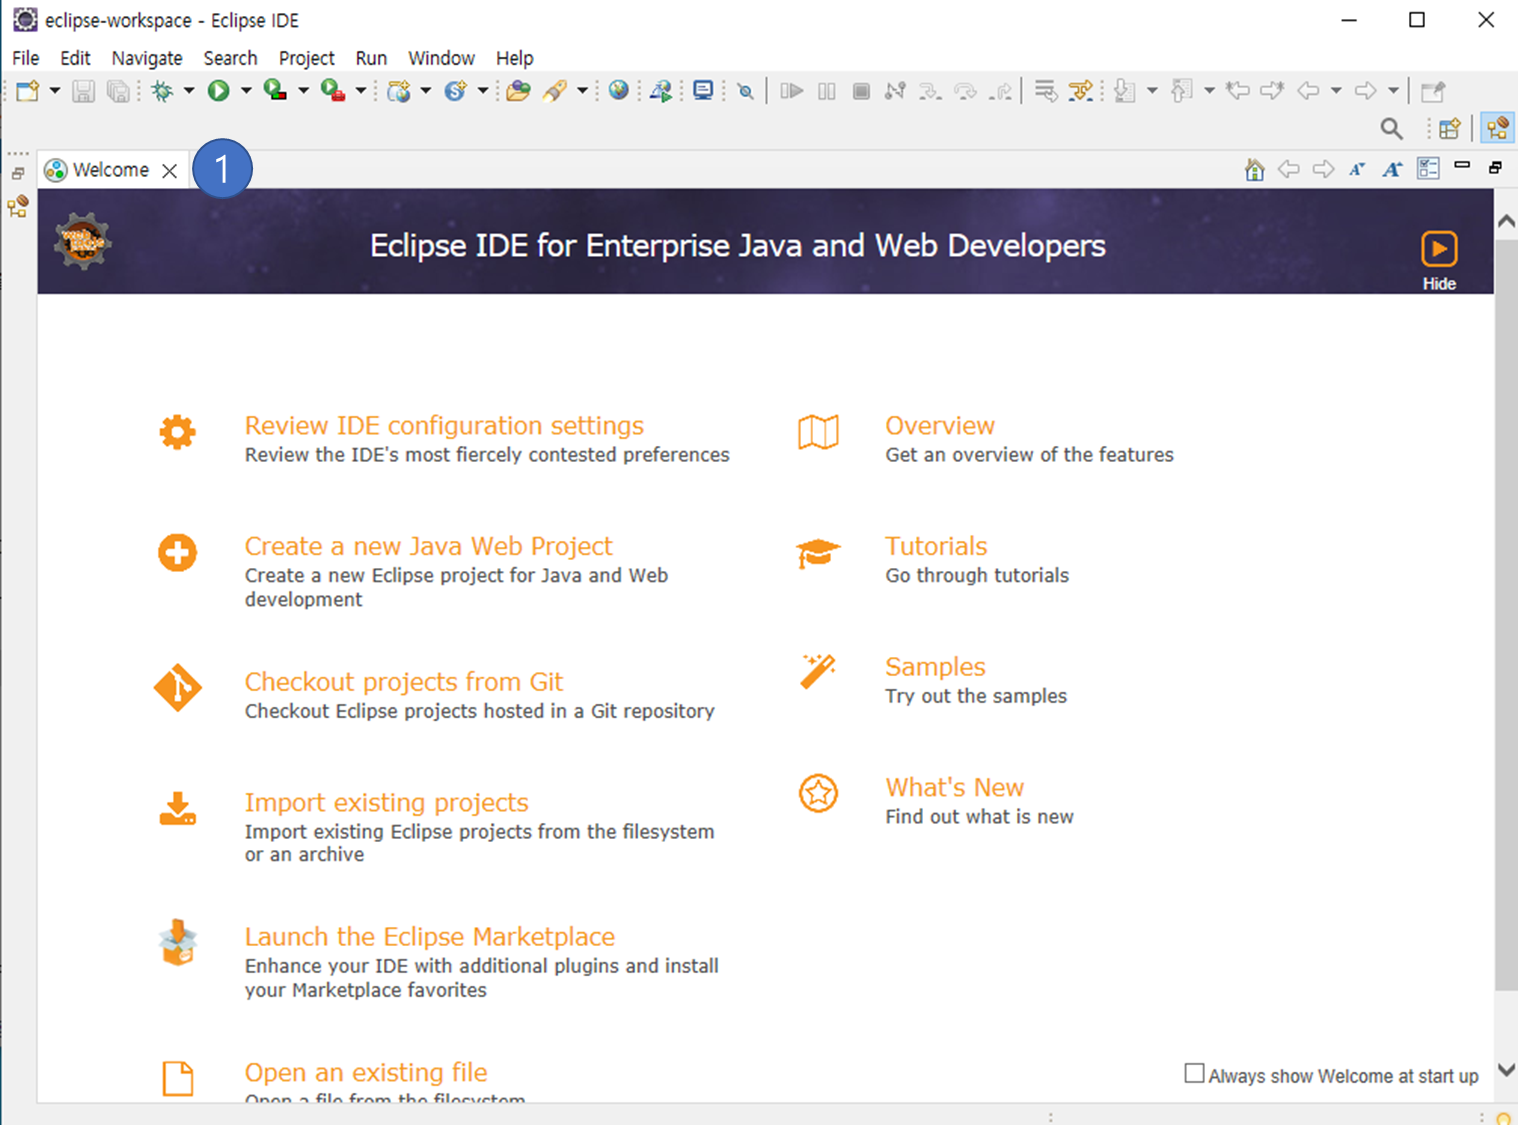The height and width of the screenshot is (1125, 1518).
Task: Open the Navigate menu
Action: tap(147, 58)
